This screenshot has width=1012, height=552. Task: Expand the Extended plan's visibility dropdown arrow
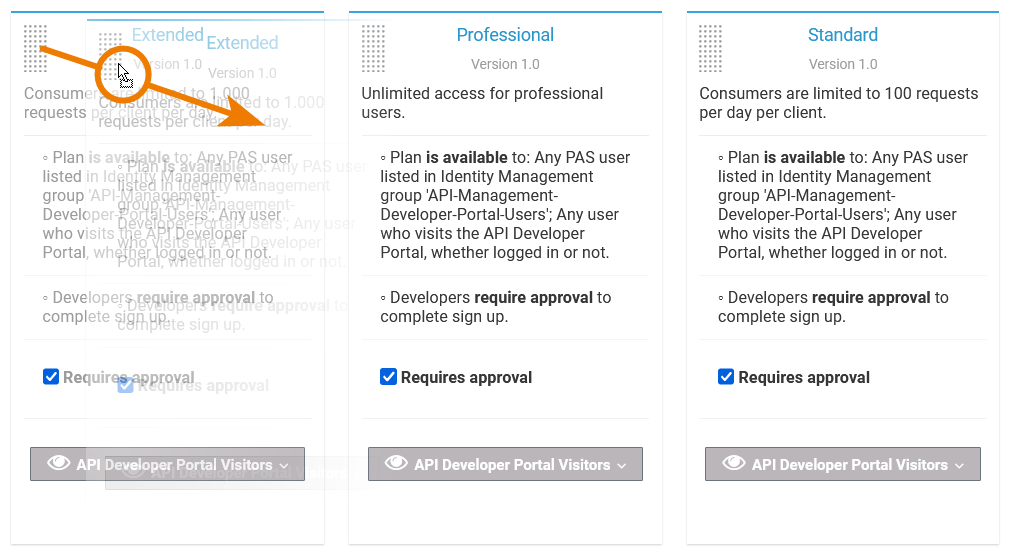click(284, 465)
